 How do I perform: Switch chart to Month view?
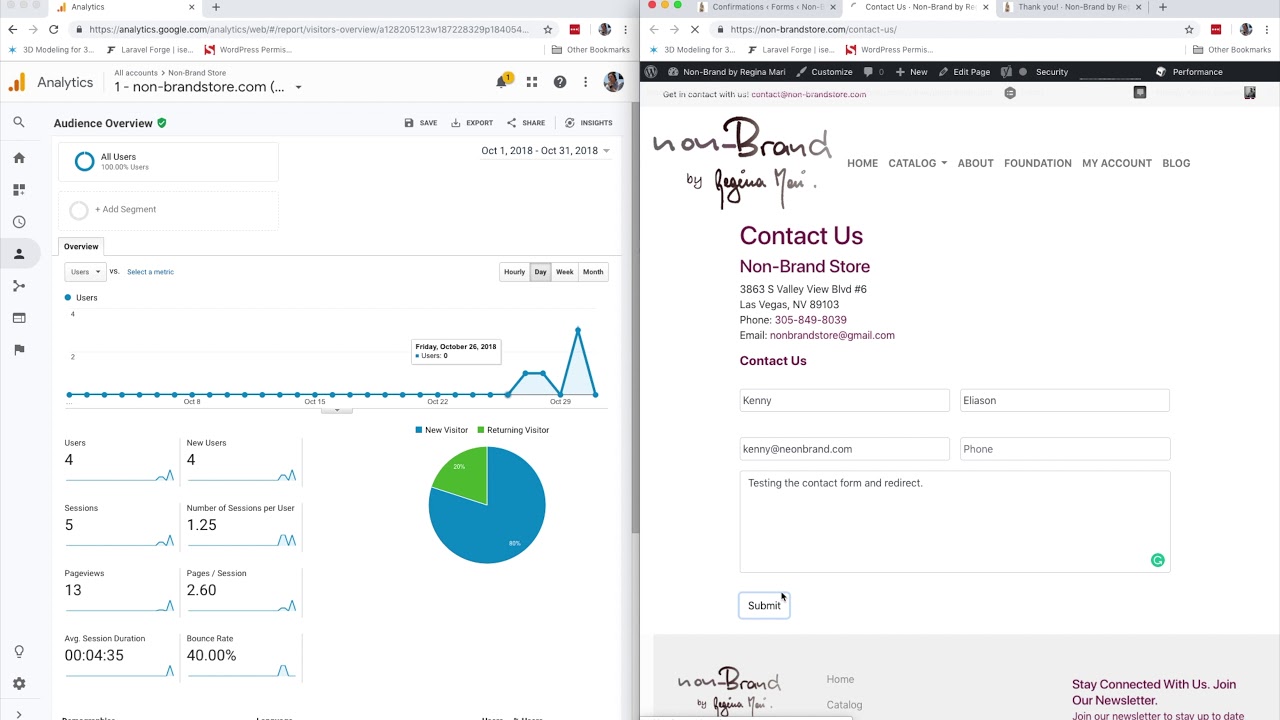pyautogui.click(x=593, y=272)
